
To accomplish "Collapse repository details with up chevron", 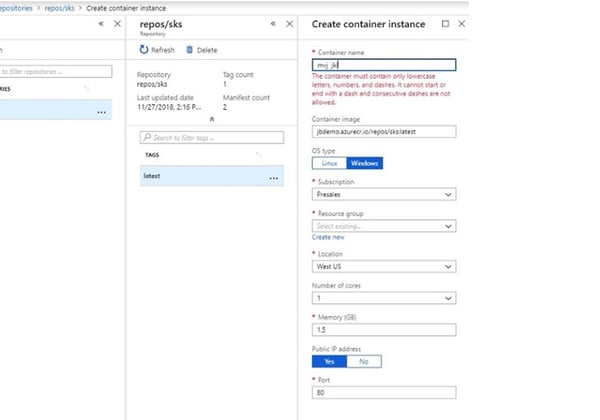I will pyautogui.click(x=212, y=119).
